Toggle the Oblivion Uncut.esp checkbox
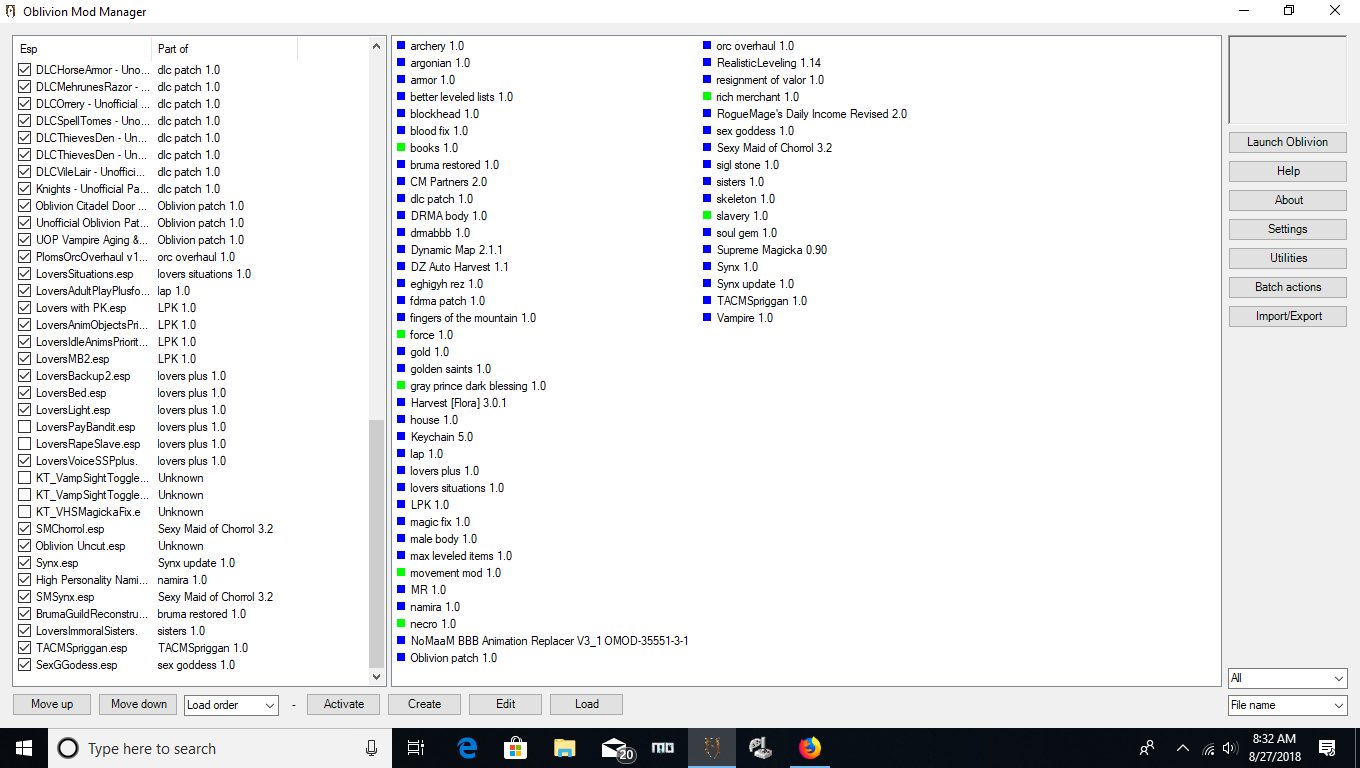The height and width of the screenshot is (768, 1360). [x=26, y=546]
